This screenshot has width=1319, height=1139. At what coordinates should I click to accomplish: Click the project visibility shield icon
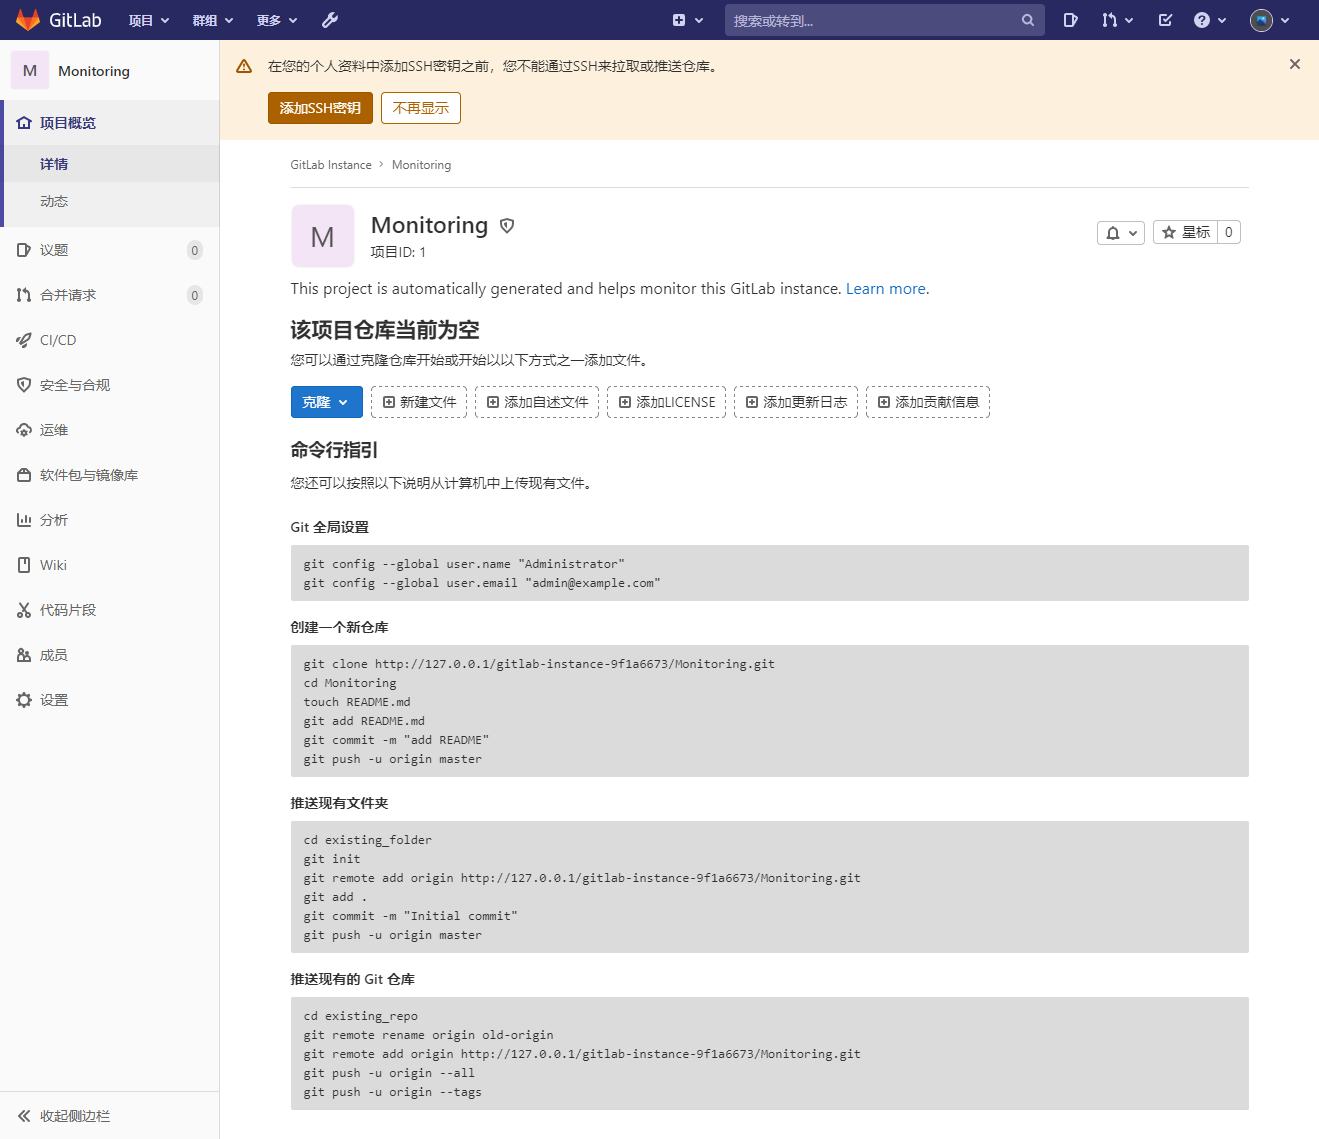click(507, 226)
